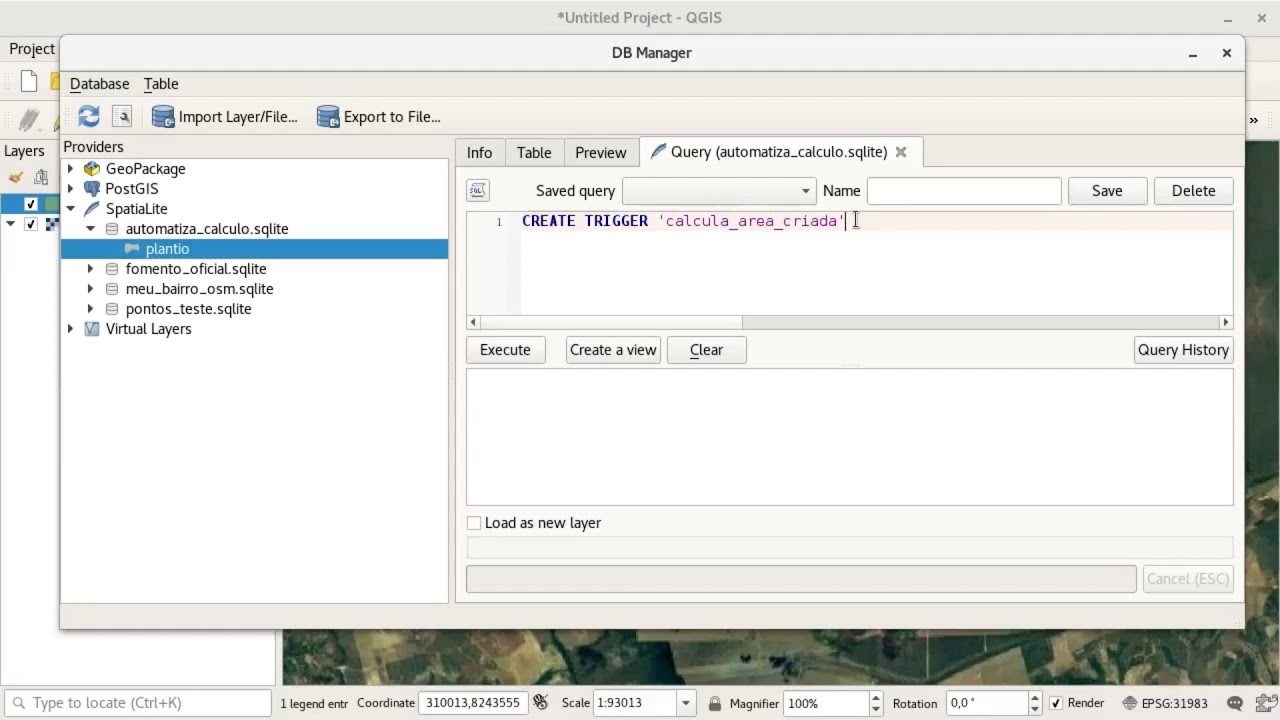Open the Scale dropdown in status bar

[x=686, y=703]
